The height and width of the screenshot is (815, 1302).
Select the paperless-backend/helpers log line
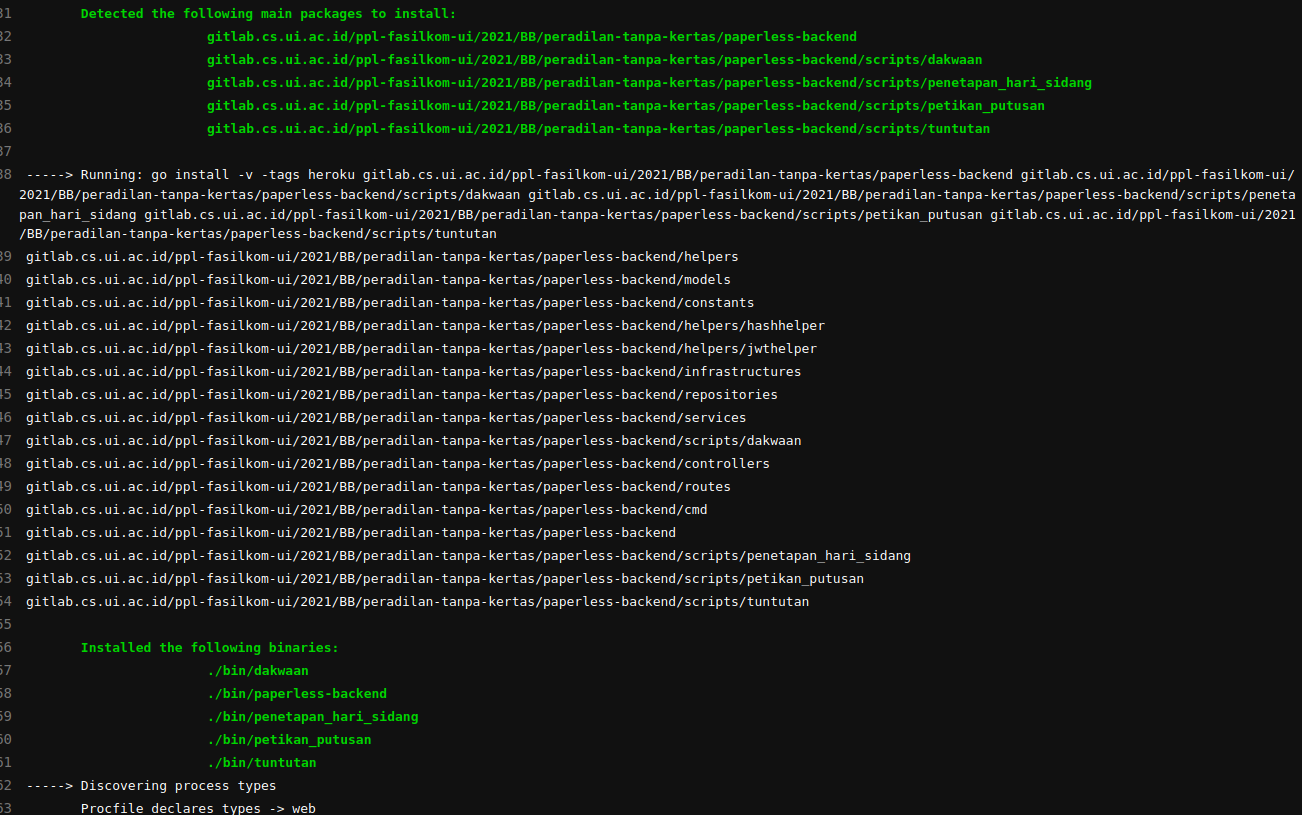pos(382,257)
